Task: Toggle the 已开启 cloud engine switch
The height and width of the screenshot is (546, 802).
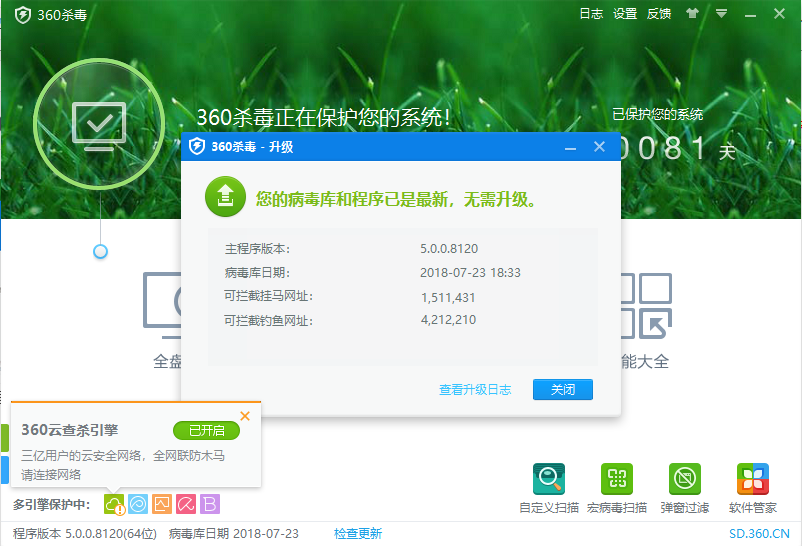Action: [207, 430]
